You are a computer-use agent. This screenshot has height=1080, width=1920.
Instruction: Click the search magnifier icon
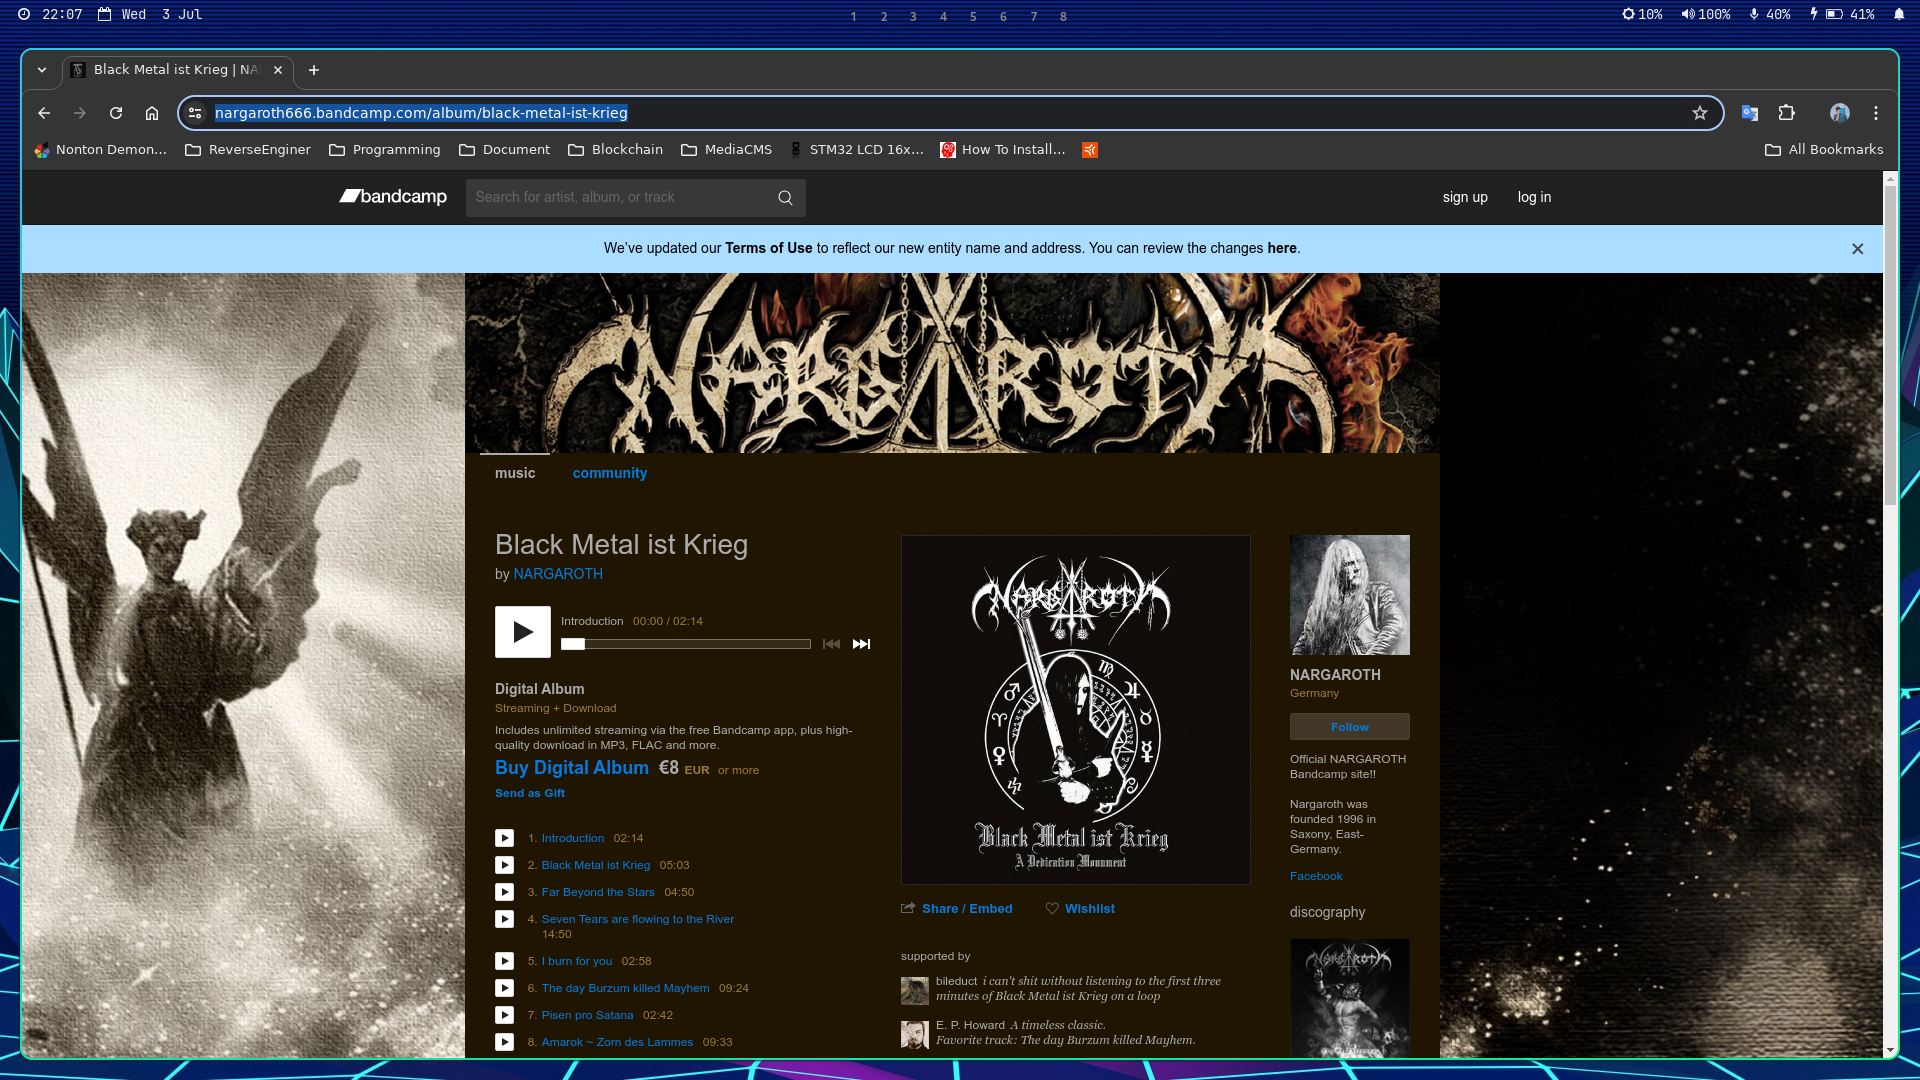pyautogui.click(x=785, y=198)
